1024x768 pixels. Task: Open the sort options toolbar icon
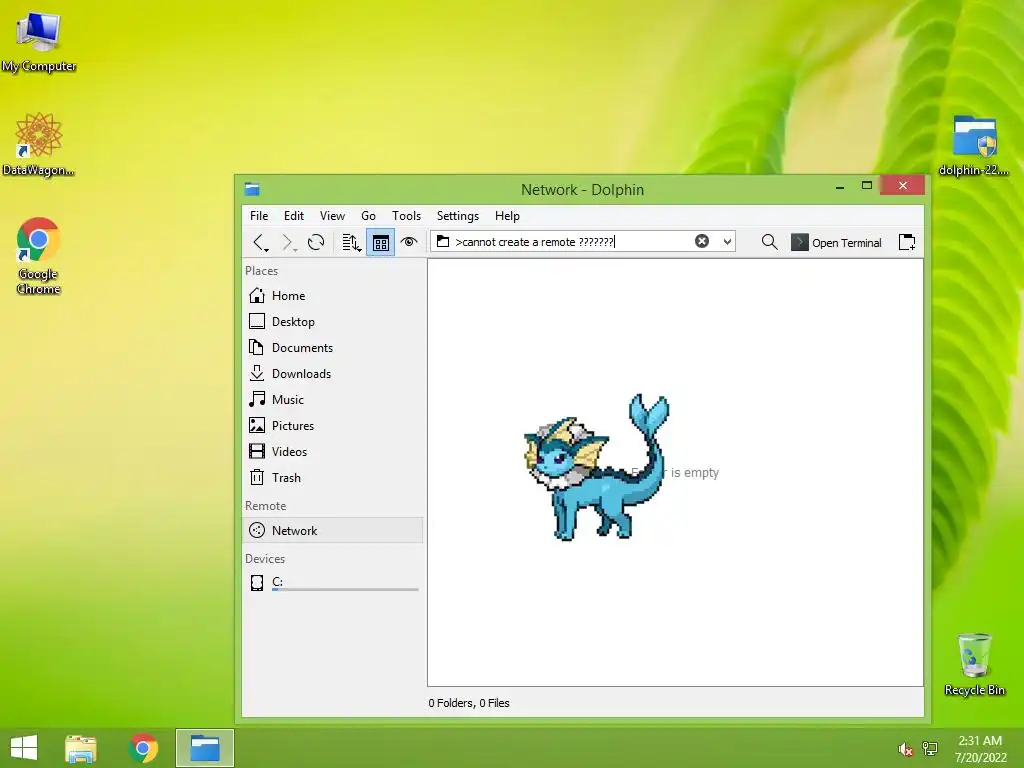351,242
